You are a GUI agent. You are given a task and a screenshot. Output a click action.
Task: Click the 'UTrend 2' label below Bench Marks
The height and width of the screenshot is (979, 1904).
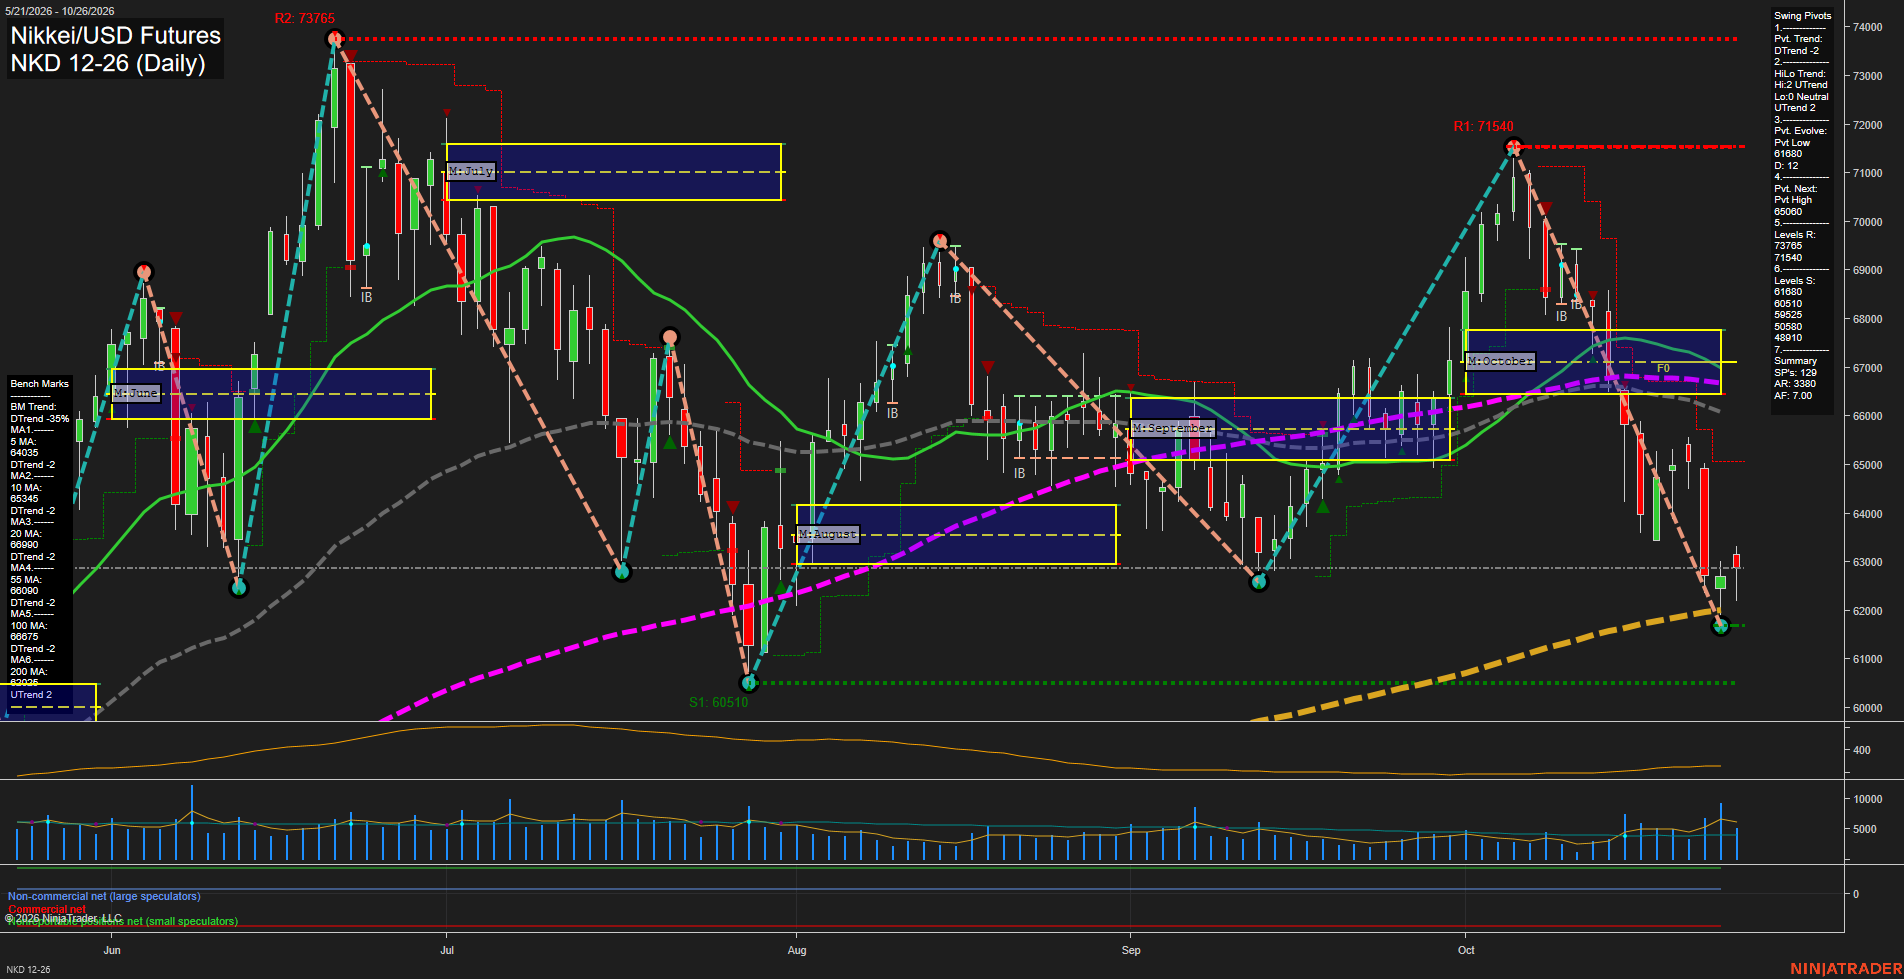31,695
